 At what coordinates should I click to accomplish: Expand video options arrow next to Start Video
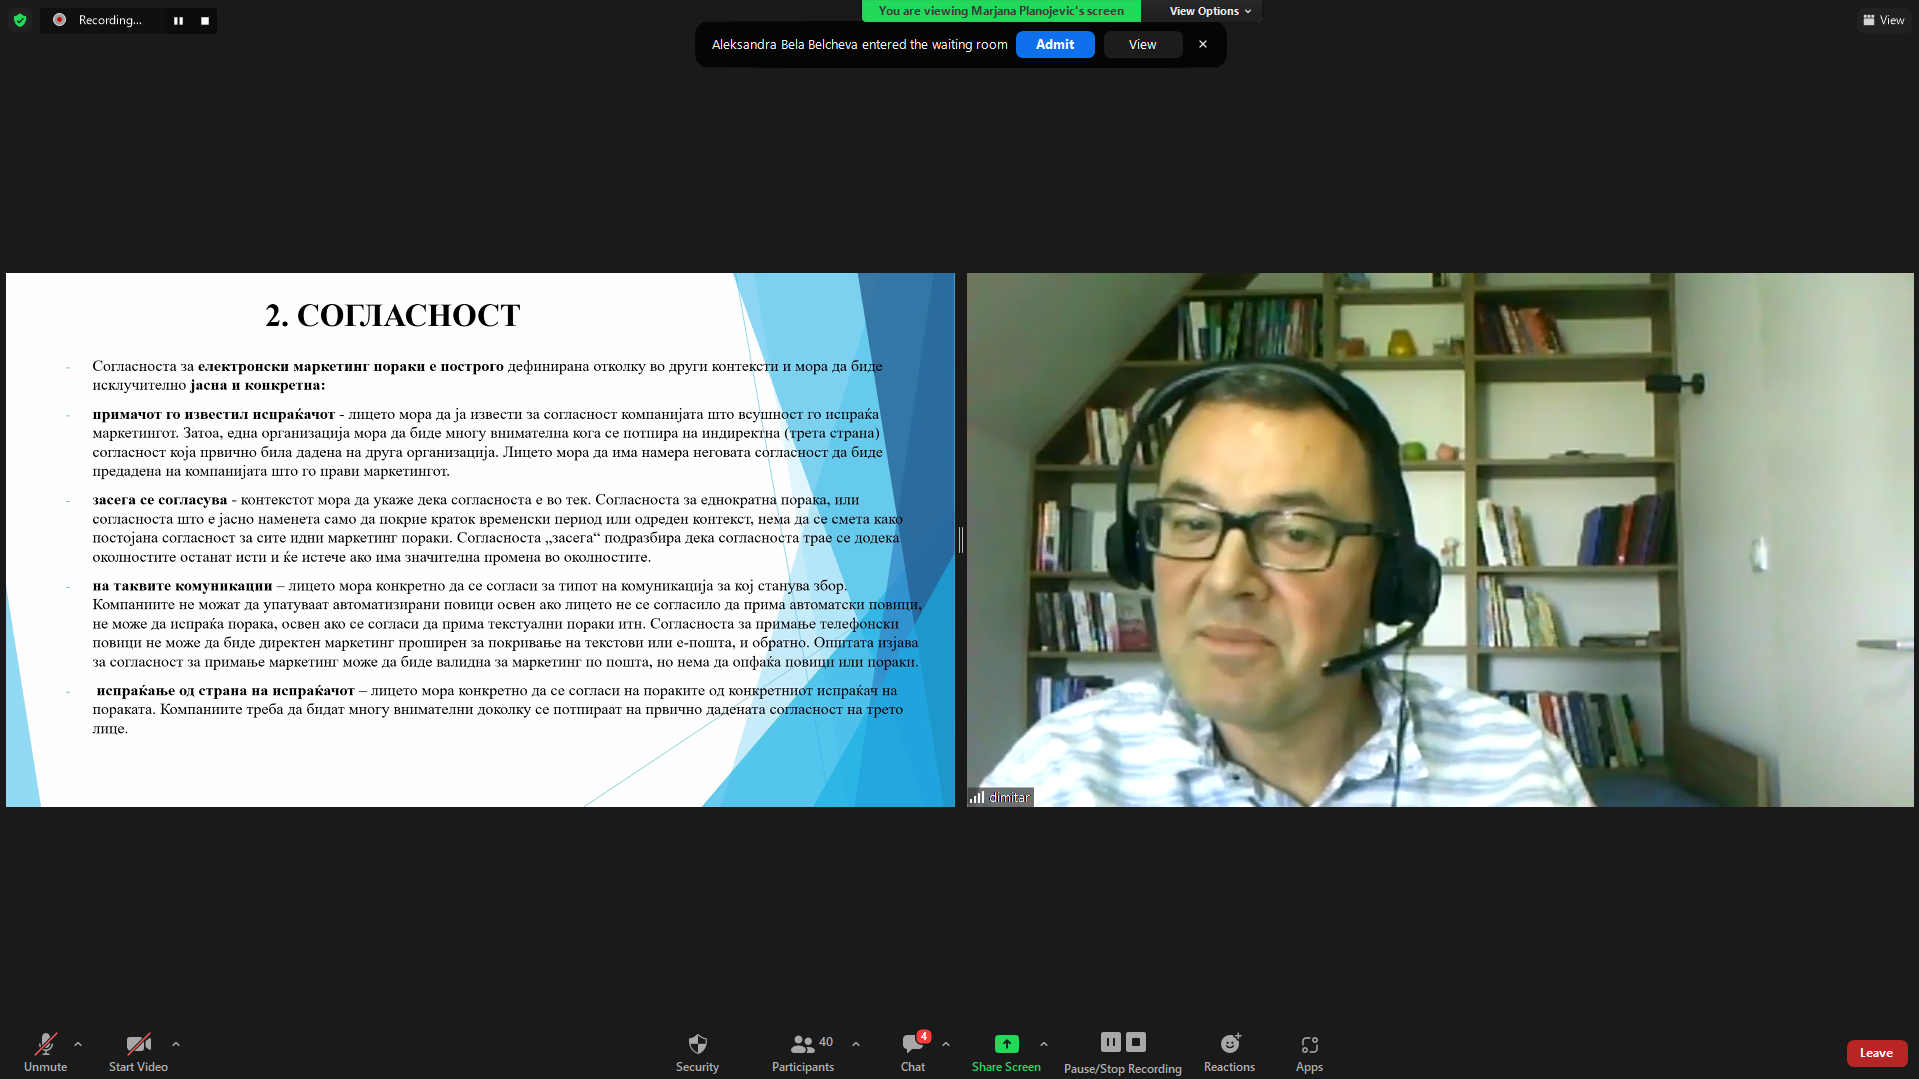point(176,1044)
